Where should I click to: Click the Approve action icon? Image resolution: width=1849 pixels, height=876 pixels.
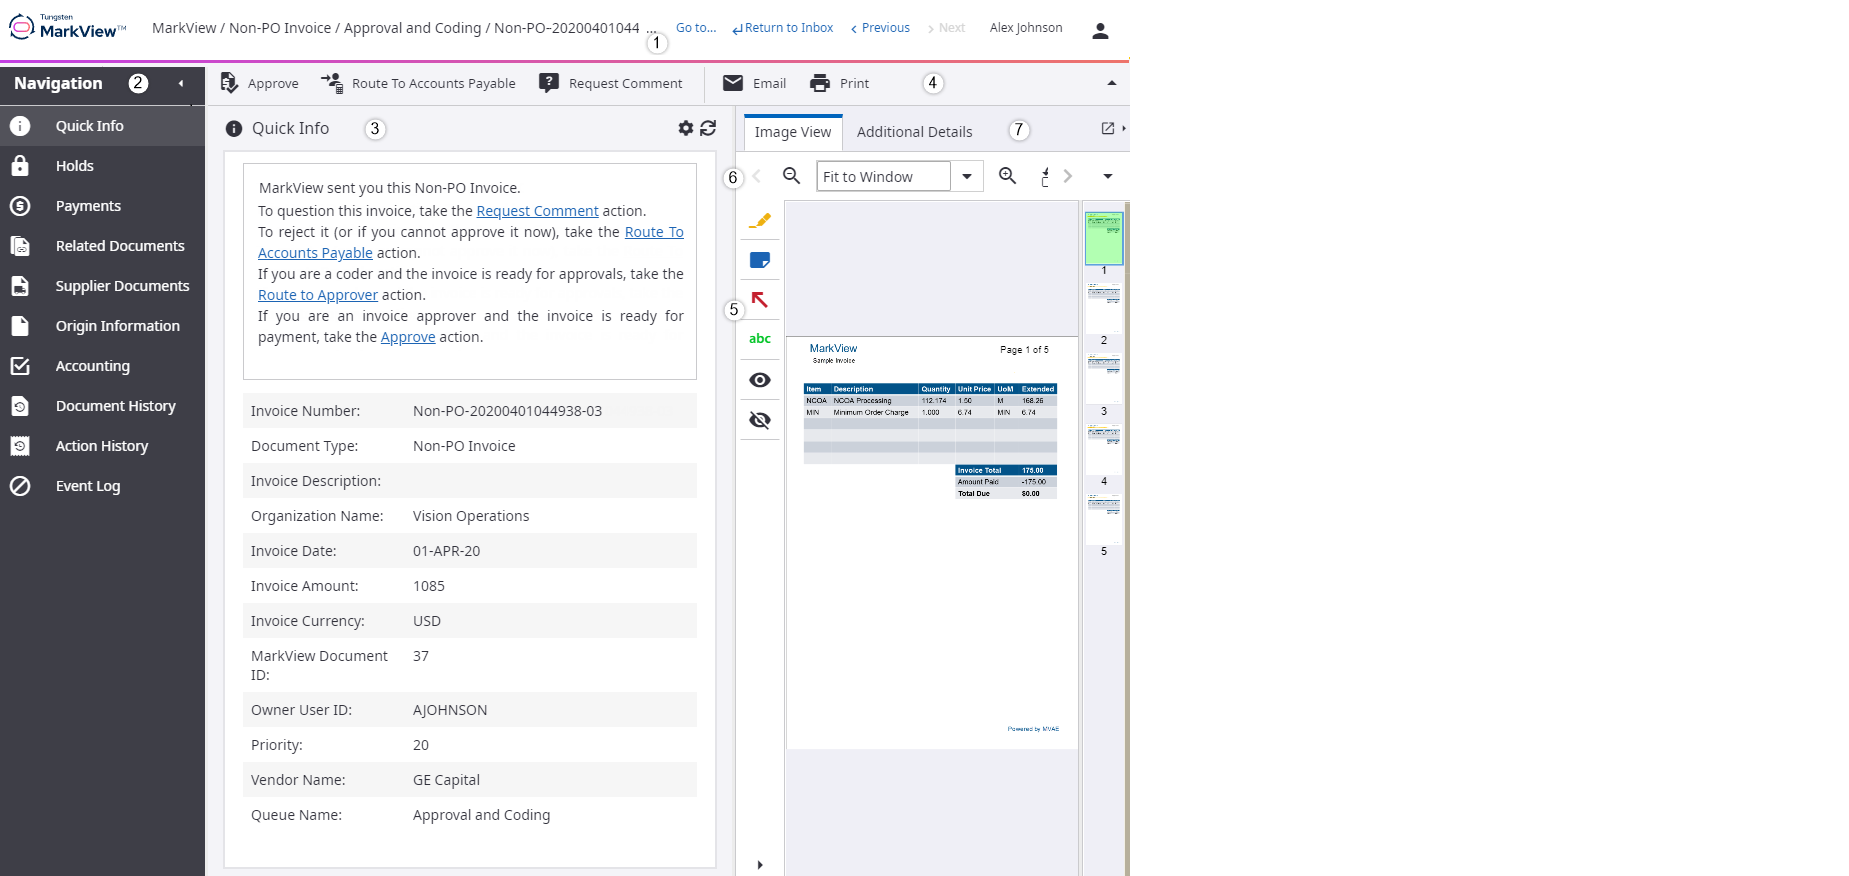(x=229, y=83)
